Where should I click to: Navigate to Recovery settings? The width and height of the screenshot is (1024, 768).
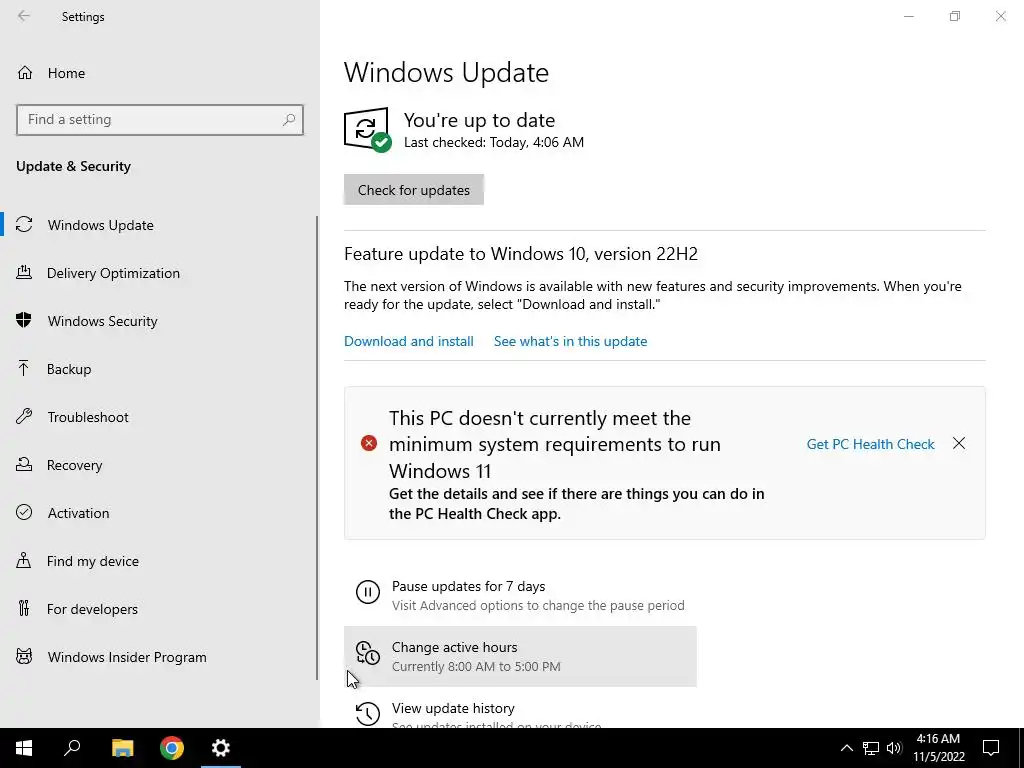pyautogui.click(x=74, y=465)
